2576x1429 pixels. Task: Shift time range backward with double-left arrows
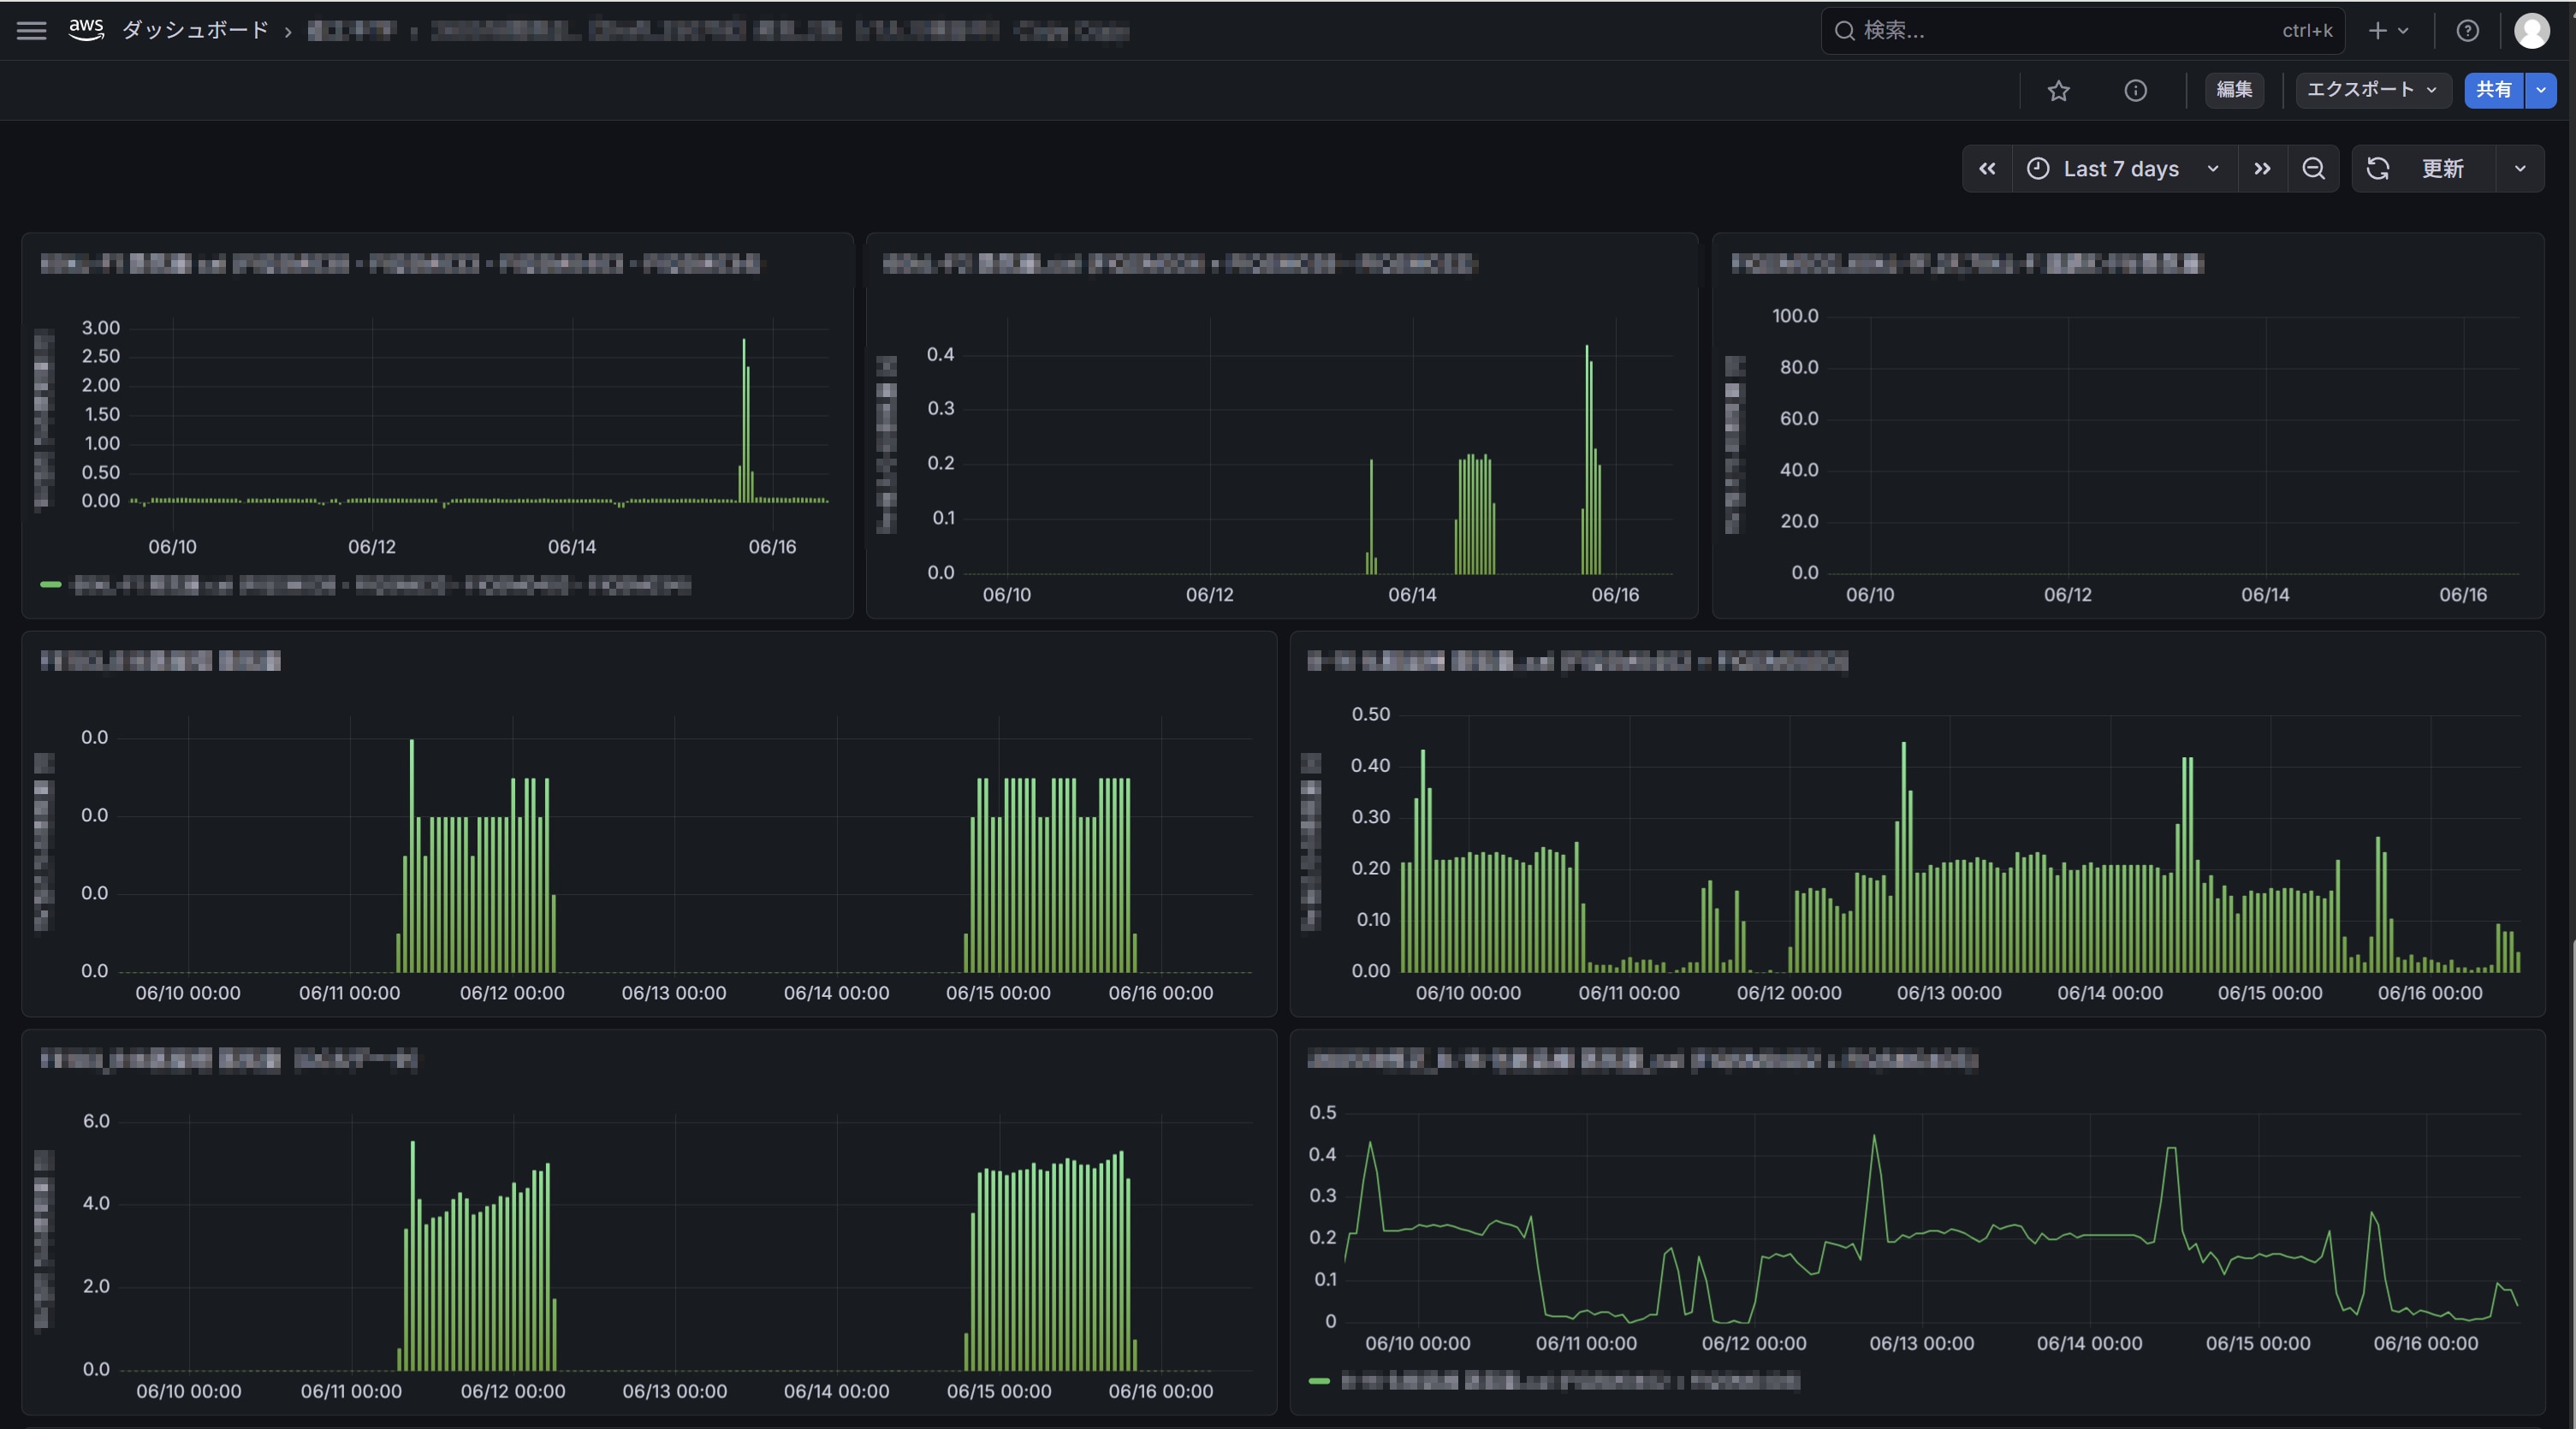(1987, 168)
